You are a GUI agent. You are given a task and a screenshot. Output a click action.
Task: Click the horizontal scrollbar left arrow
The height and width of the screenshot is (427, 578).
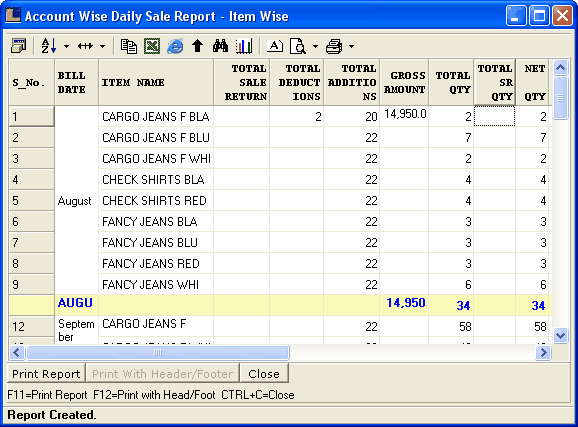pyautogui.click(x=17, y=353)
